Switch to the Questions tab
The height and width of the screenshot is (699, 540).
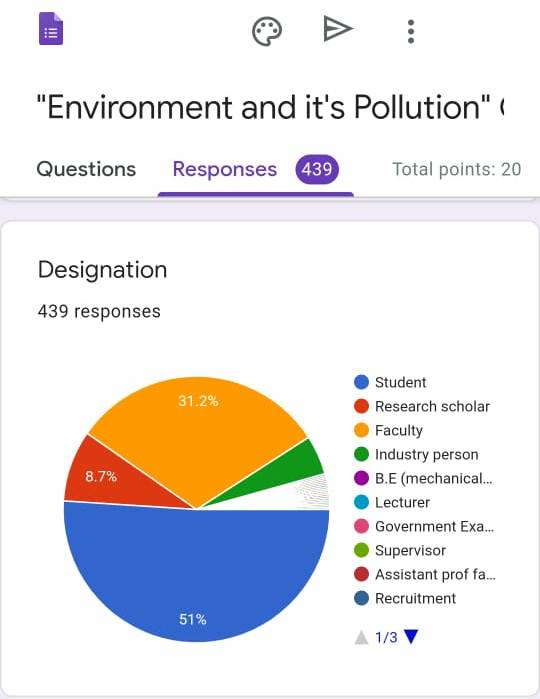pyautogui.click(x=86, y=169)
